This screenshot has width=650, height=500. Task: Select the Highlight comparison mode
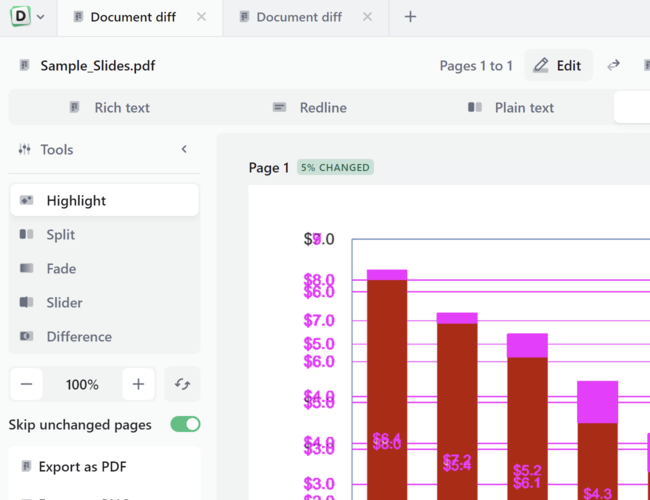104,200
